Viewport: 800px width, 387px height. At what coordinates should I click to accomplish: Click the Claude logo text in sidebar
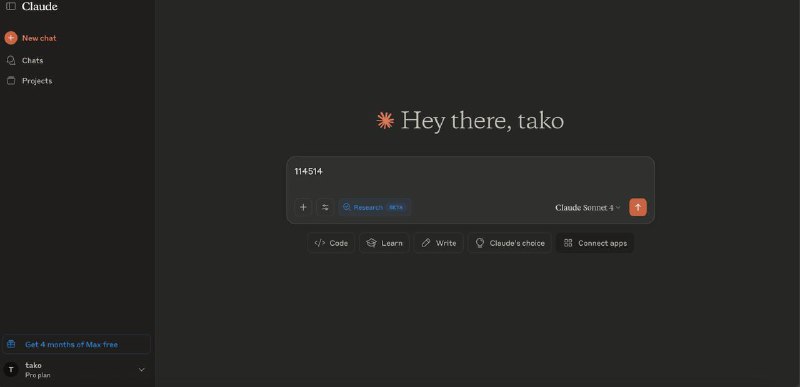(x=39, y=6)
